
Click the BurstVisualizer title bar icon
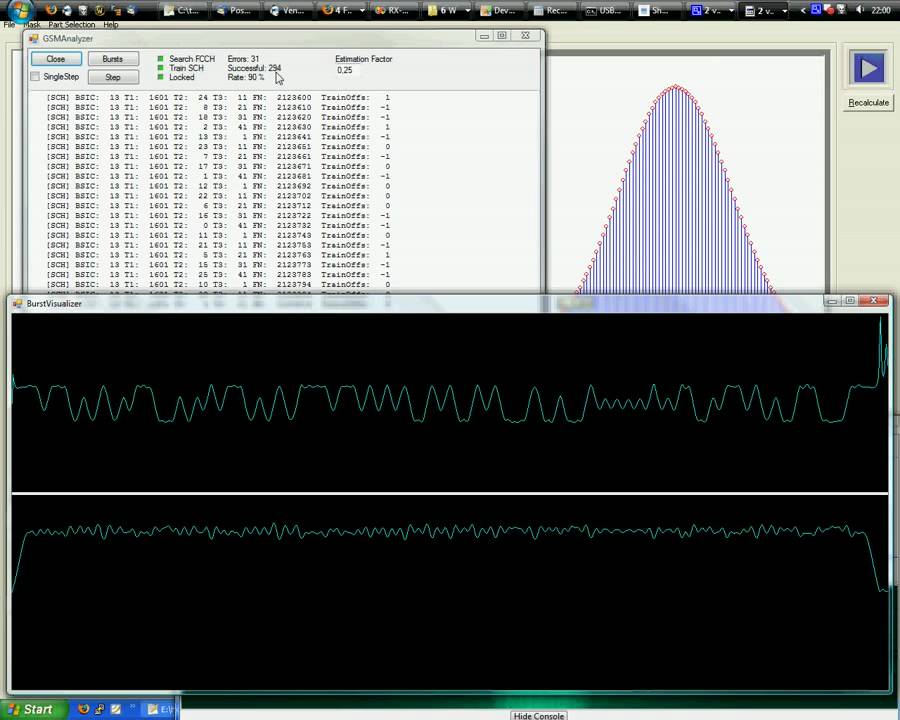click(18, 303)
